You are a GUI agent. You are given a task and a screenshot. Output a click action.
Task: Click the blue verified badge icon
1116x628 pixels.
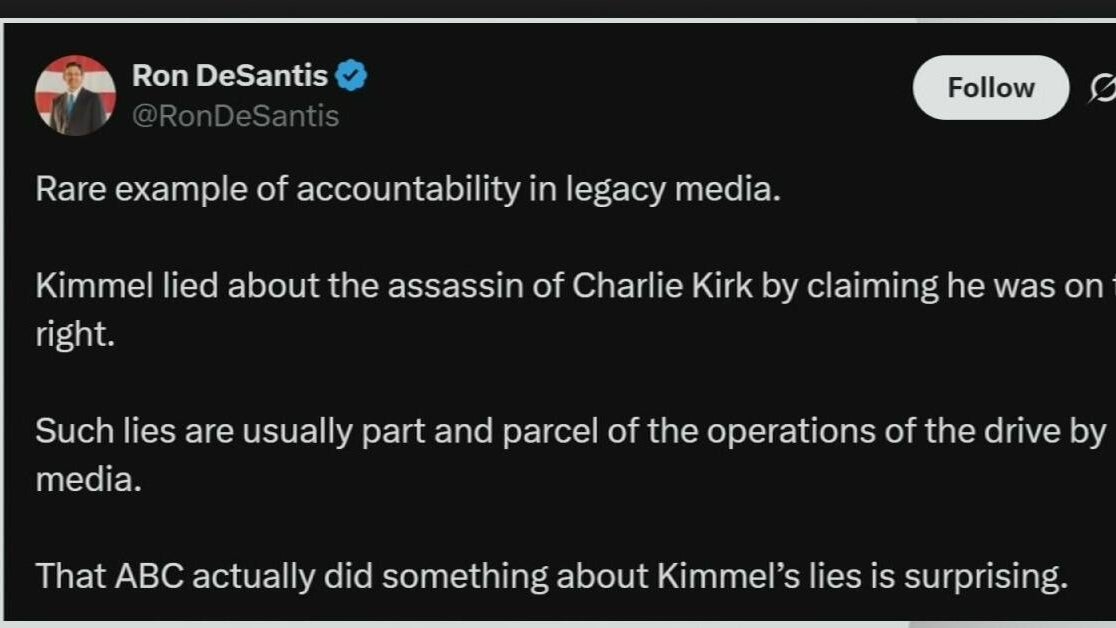(351, 75)
